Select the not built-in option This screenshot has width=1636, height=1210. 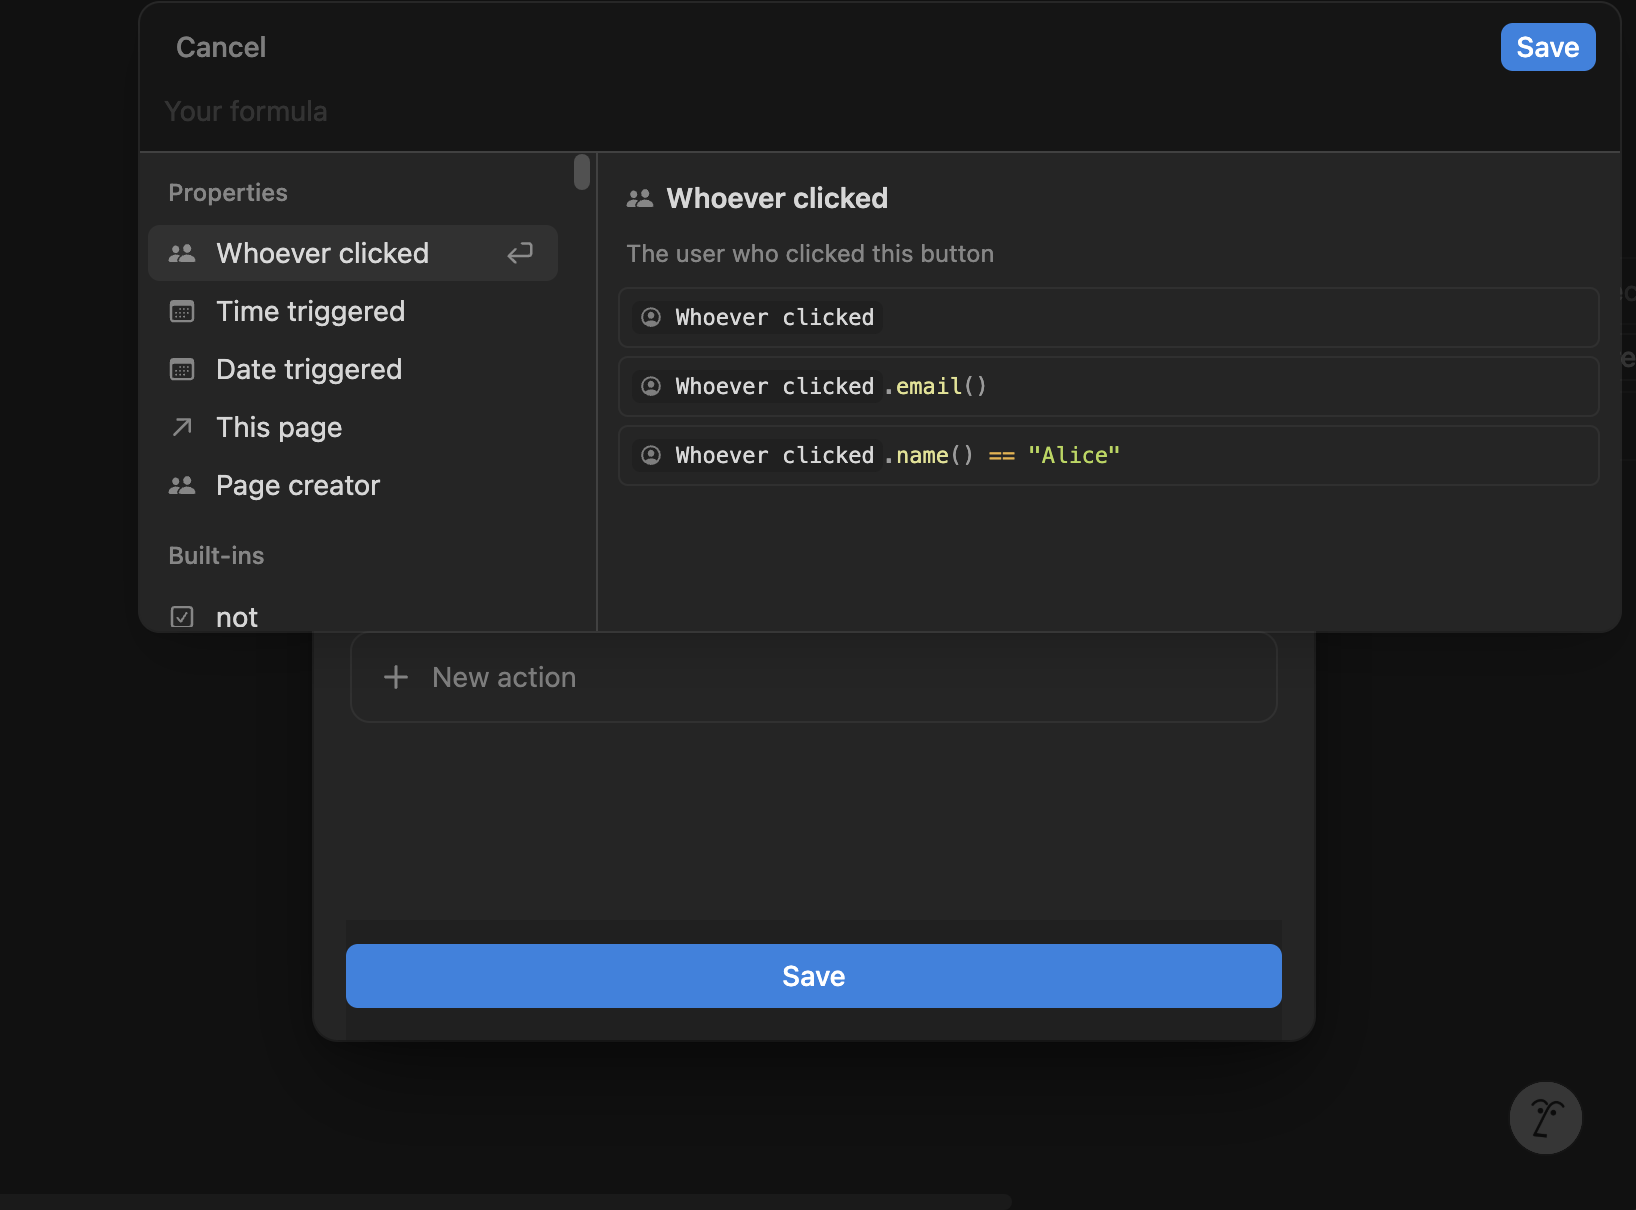[x=236, y=617]
